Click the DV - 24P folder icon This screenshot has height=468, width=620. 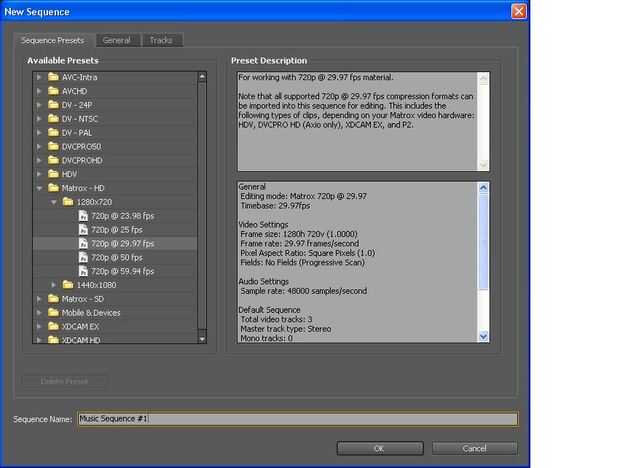(x=53, y=105)
